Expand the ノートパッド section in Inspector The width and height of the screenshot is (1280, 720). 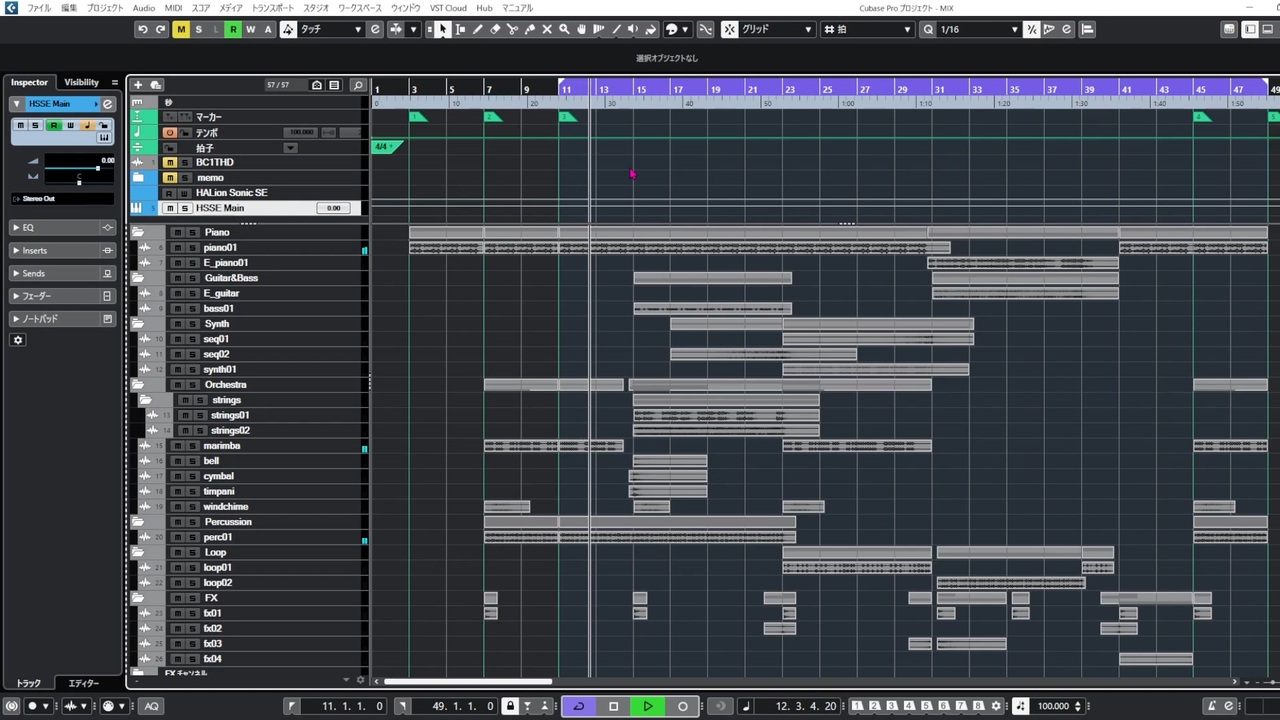tap(63, 319)
